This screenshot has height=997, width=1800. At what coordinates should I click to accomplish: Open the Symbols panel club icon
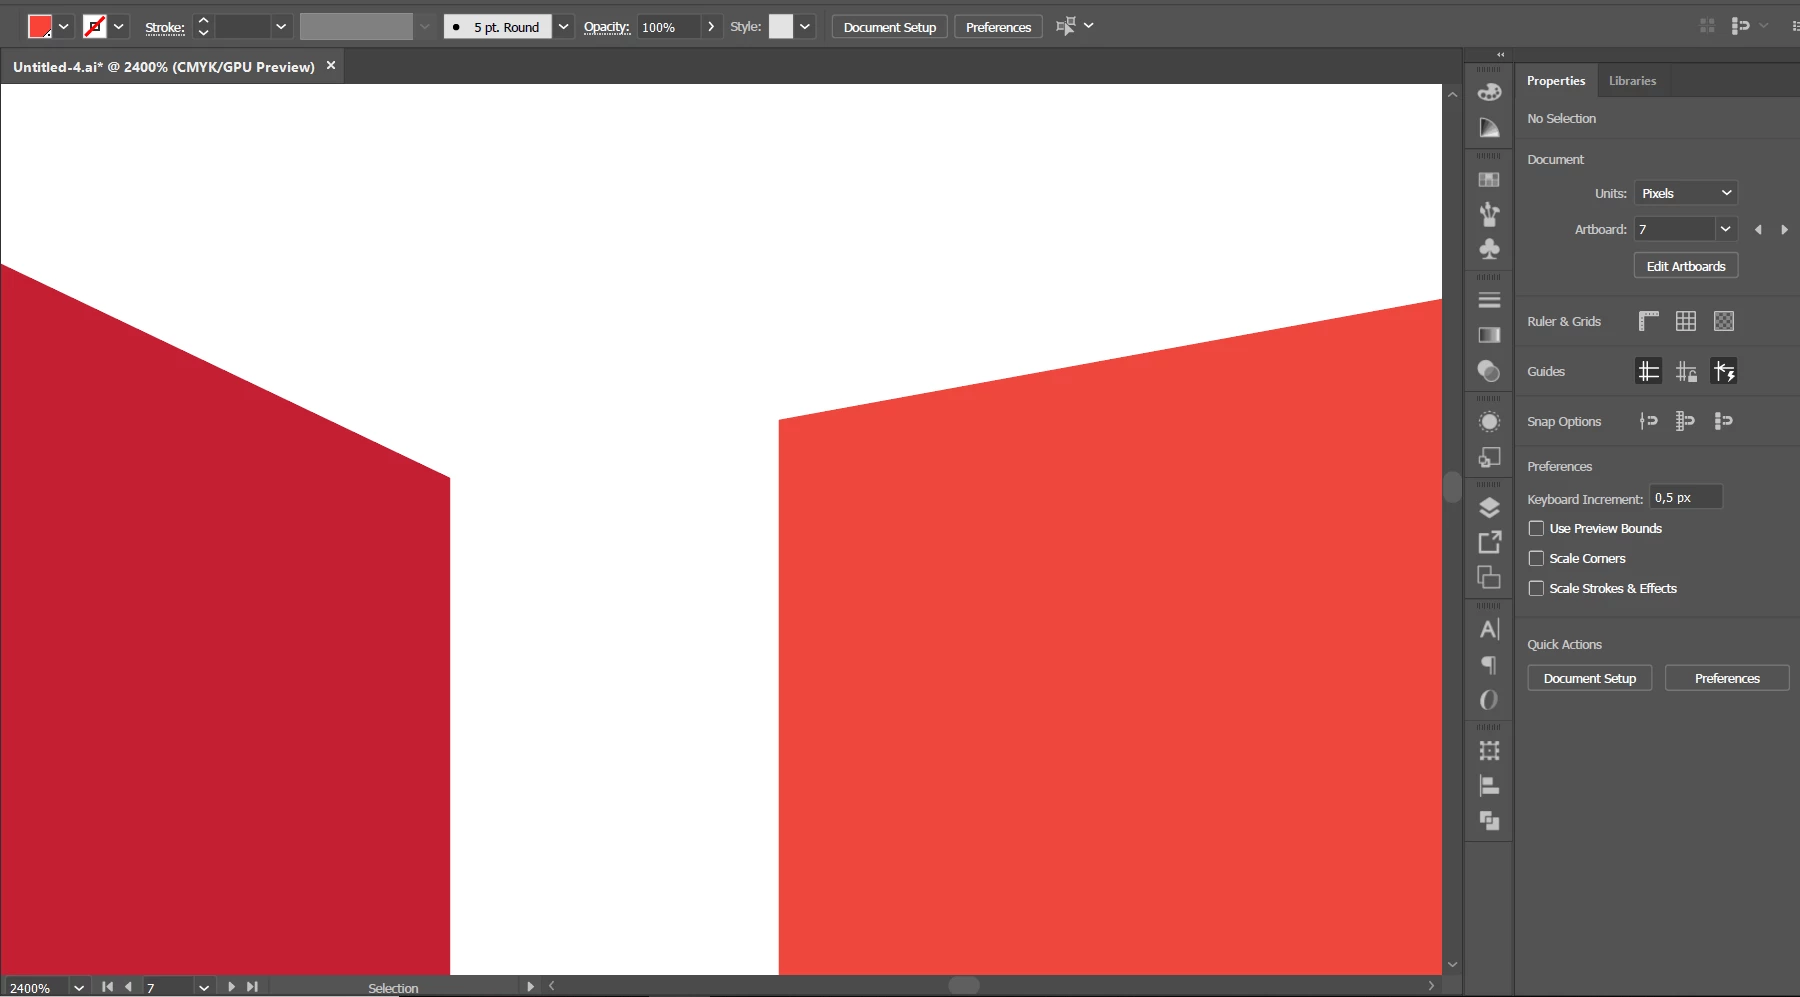[x=1489, y=249]
